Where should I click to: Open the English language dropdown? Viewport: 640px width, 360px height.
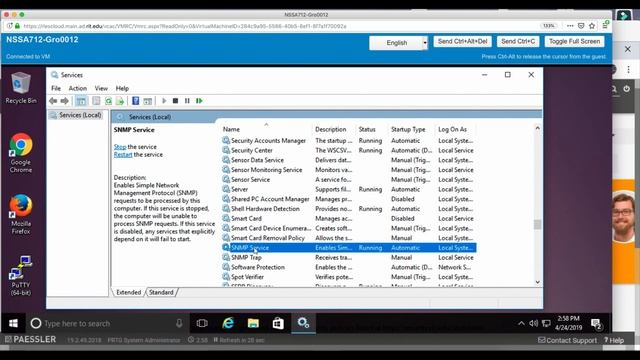(x=398, y=43)
